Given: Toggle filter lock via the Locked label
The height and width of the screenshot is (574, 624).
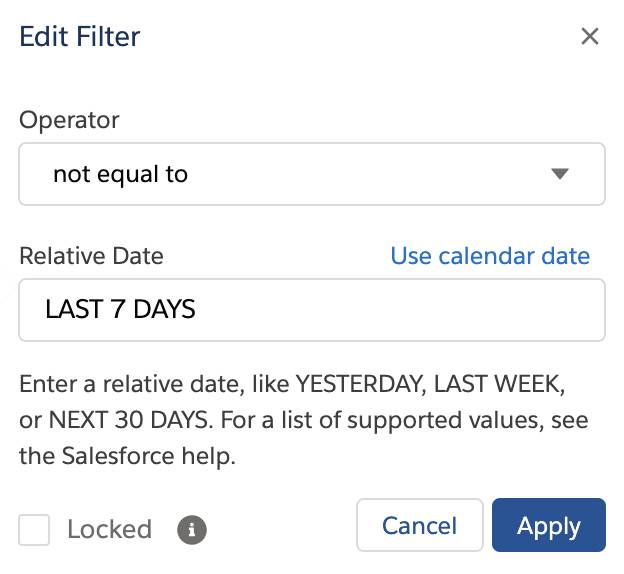Looking at the screenshot, I should pyautogui.click(x=109, y=529).
